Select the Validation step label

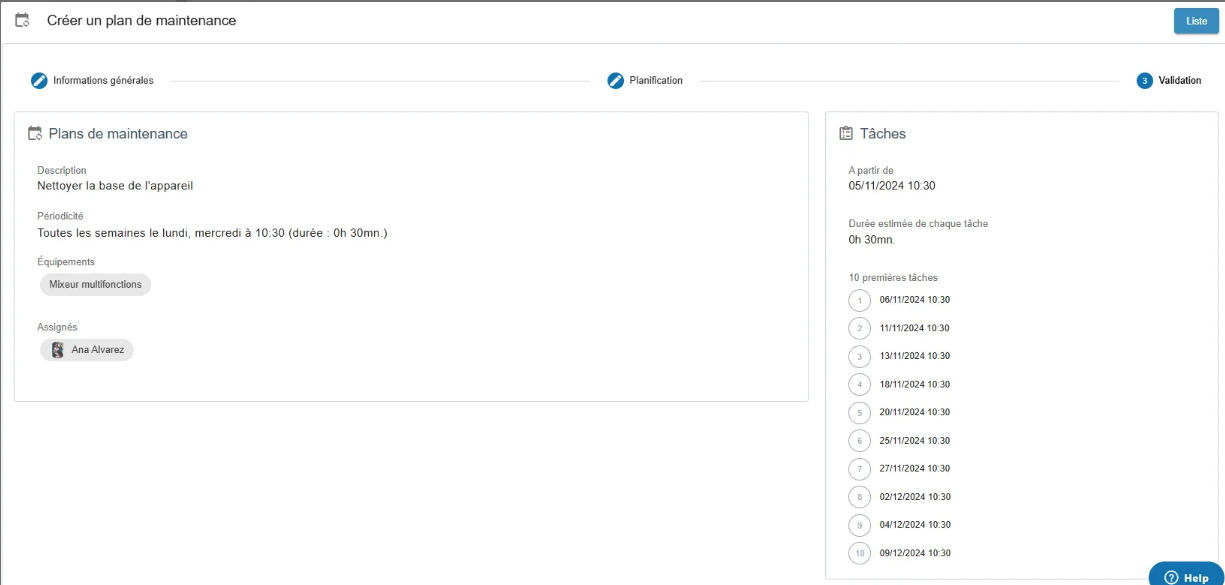click(1179, 81)
